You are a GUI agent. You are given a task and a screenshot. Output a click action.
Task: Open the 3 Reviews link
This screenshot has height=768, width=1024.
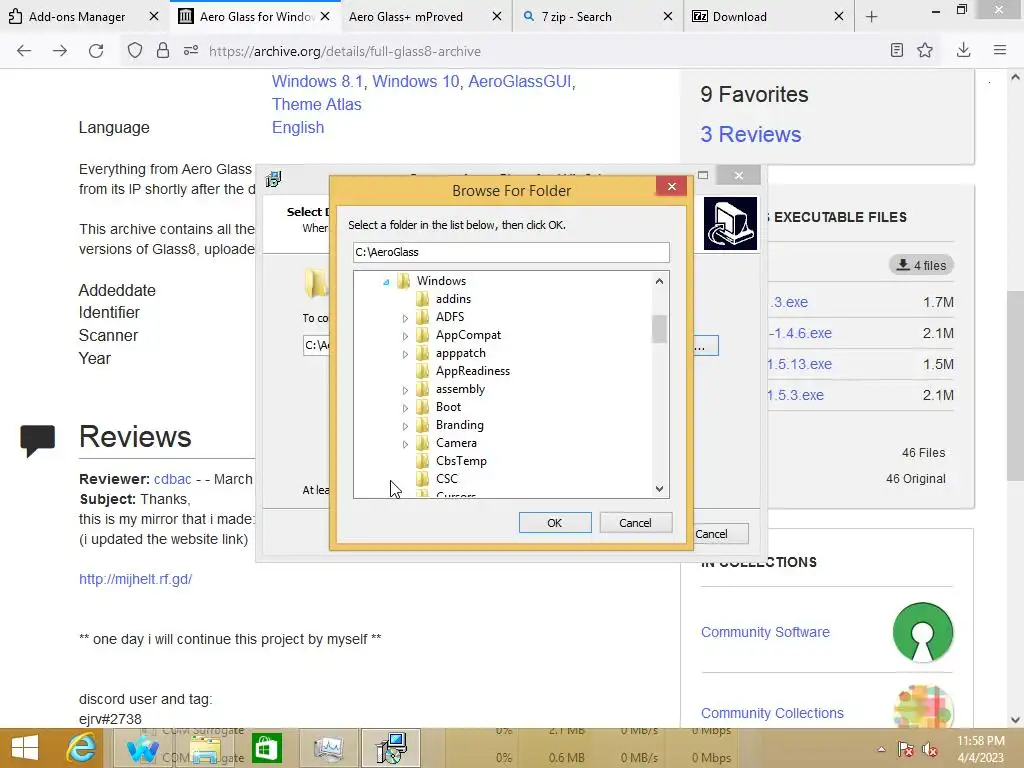750,134
